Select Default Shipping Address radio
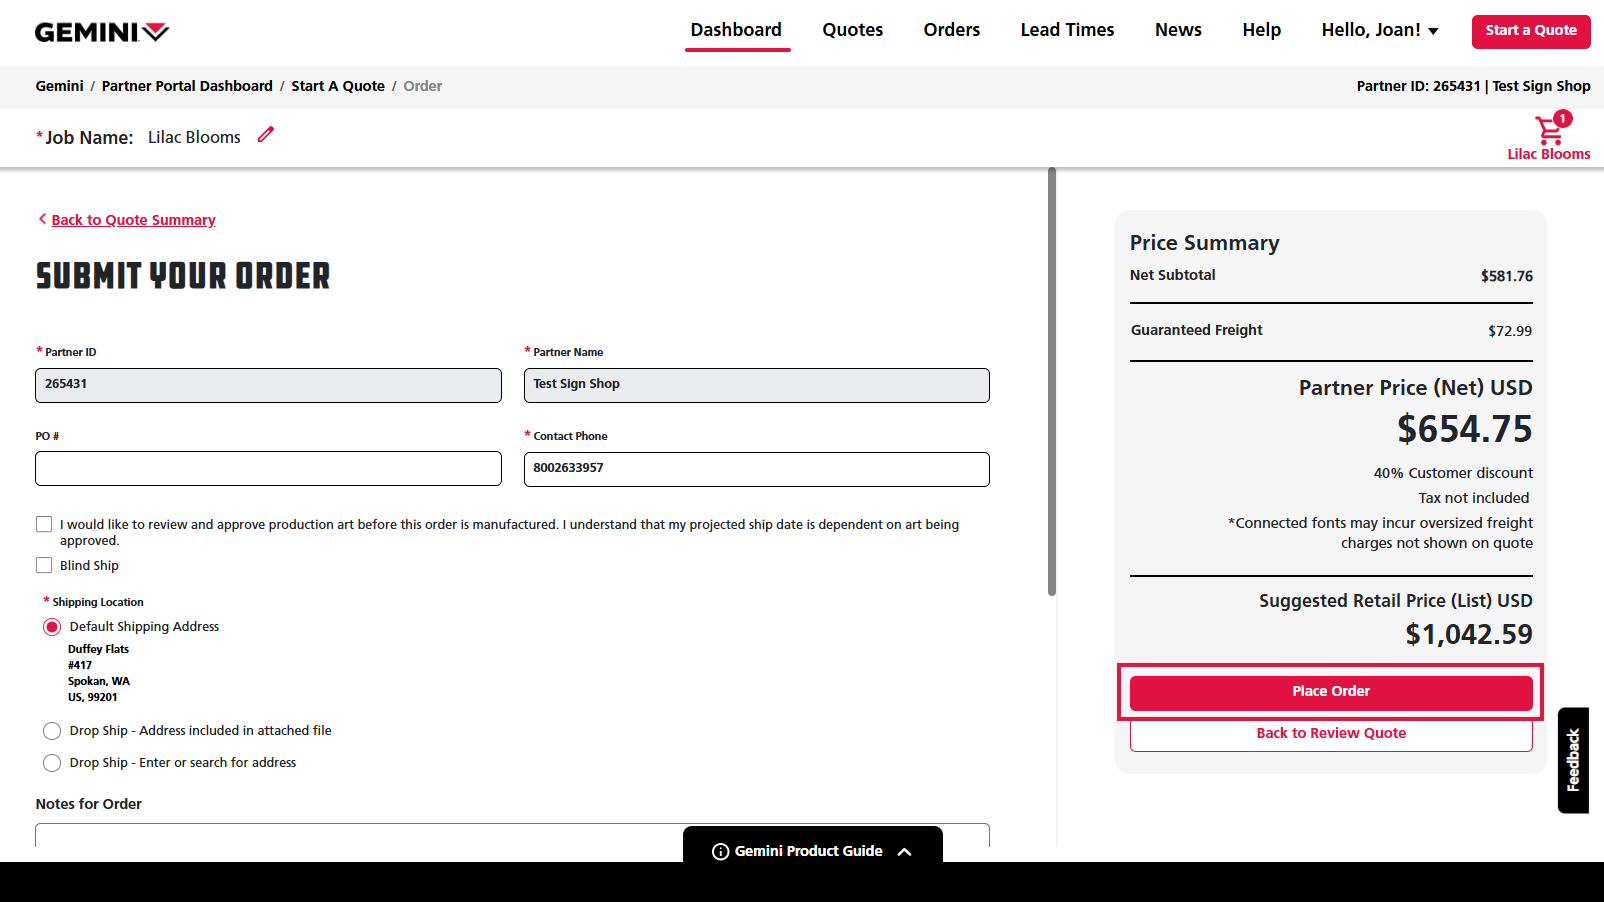 52,627
